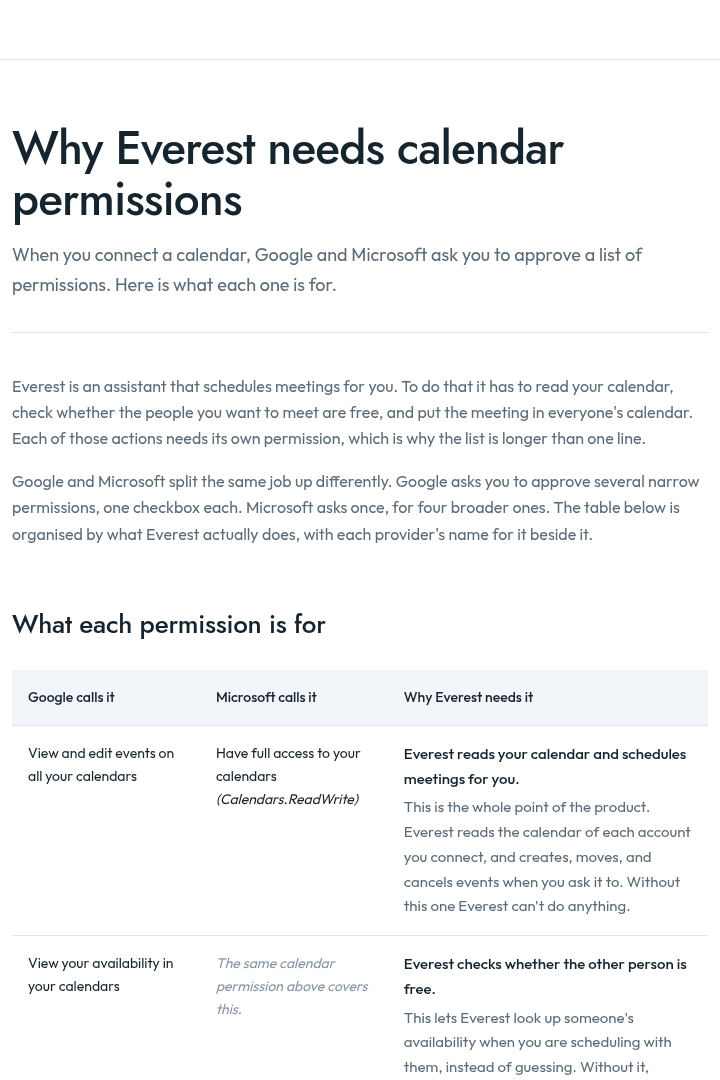The height and width of the screenshot is (1080, 720).
Task: Select the 'Why Everest needs it' column header
Action: pos(468,697)
